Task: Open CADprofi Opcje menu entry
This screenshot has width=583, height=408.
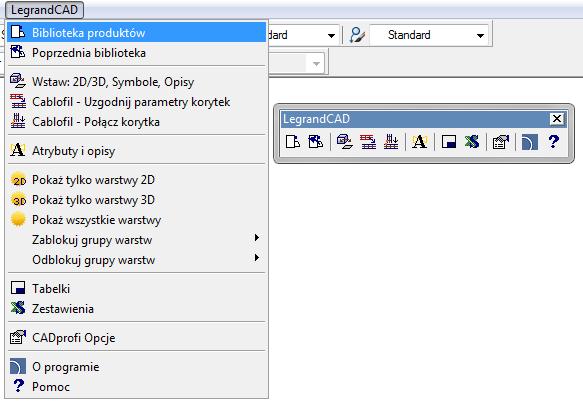Action: (136, 338)
